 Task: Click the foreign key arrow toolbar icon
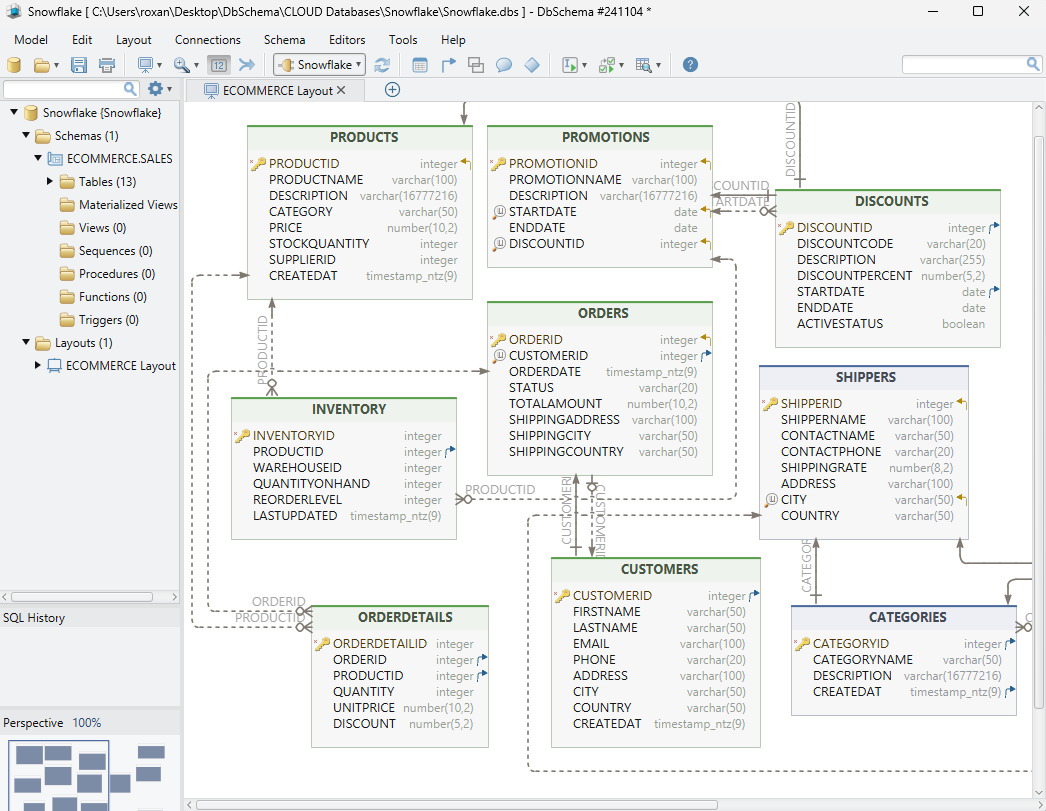[x=448, y=64]
